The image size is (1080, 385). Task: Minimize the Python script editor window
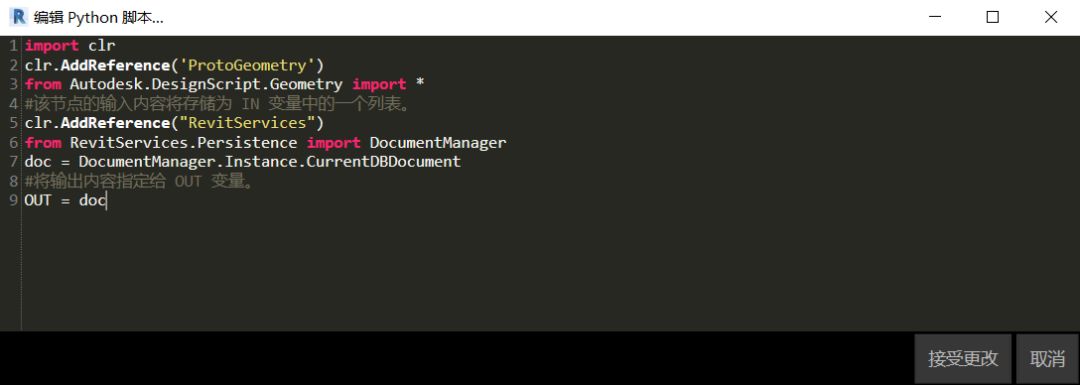click(x=934, y=17)
